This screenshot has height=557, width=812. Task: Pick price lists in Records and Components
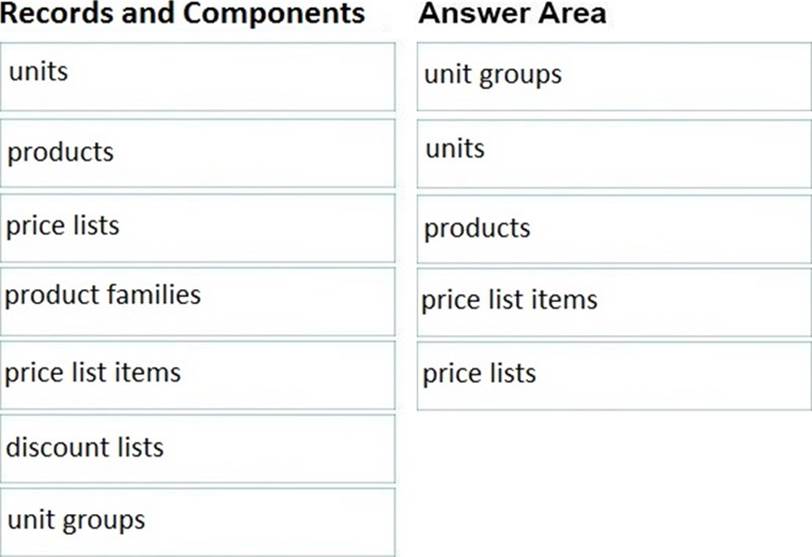point(197,227)
